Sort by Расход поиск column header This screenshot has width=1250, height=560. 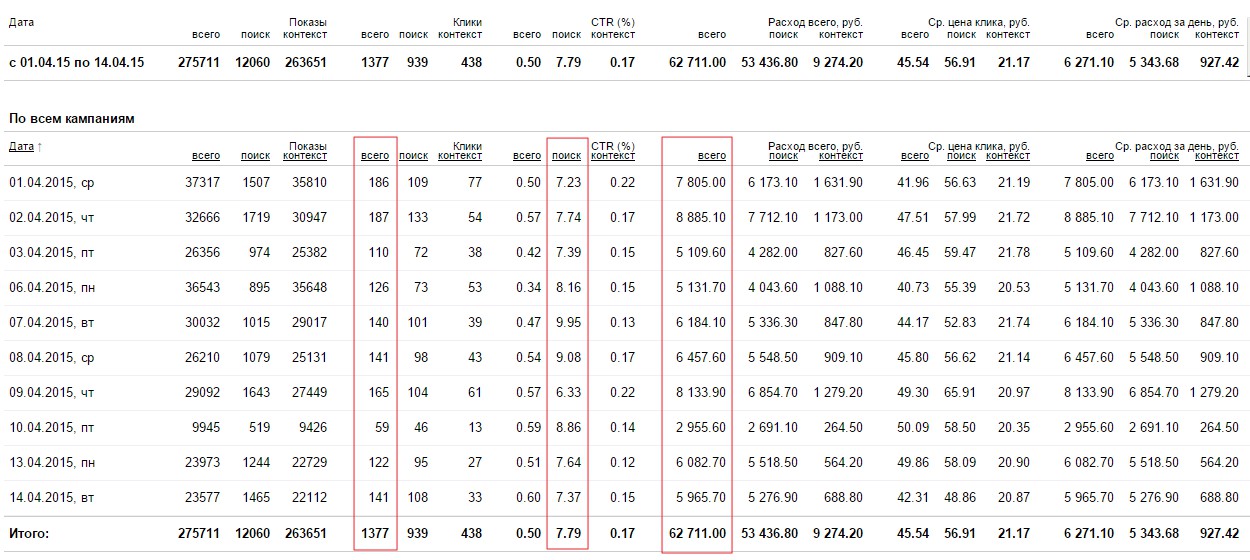point(783,156)
